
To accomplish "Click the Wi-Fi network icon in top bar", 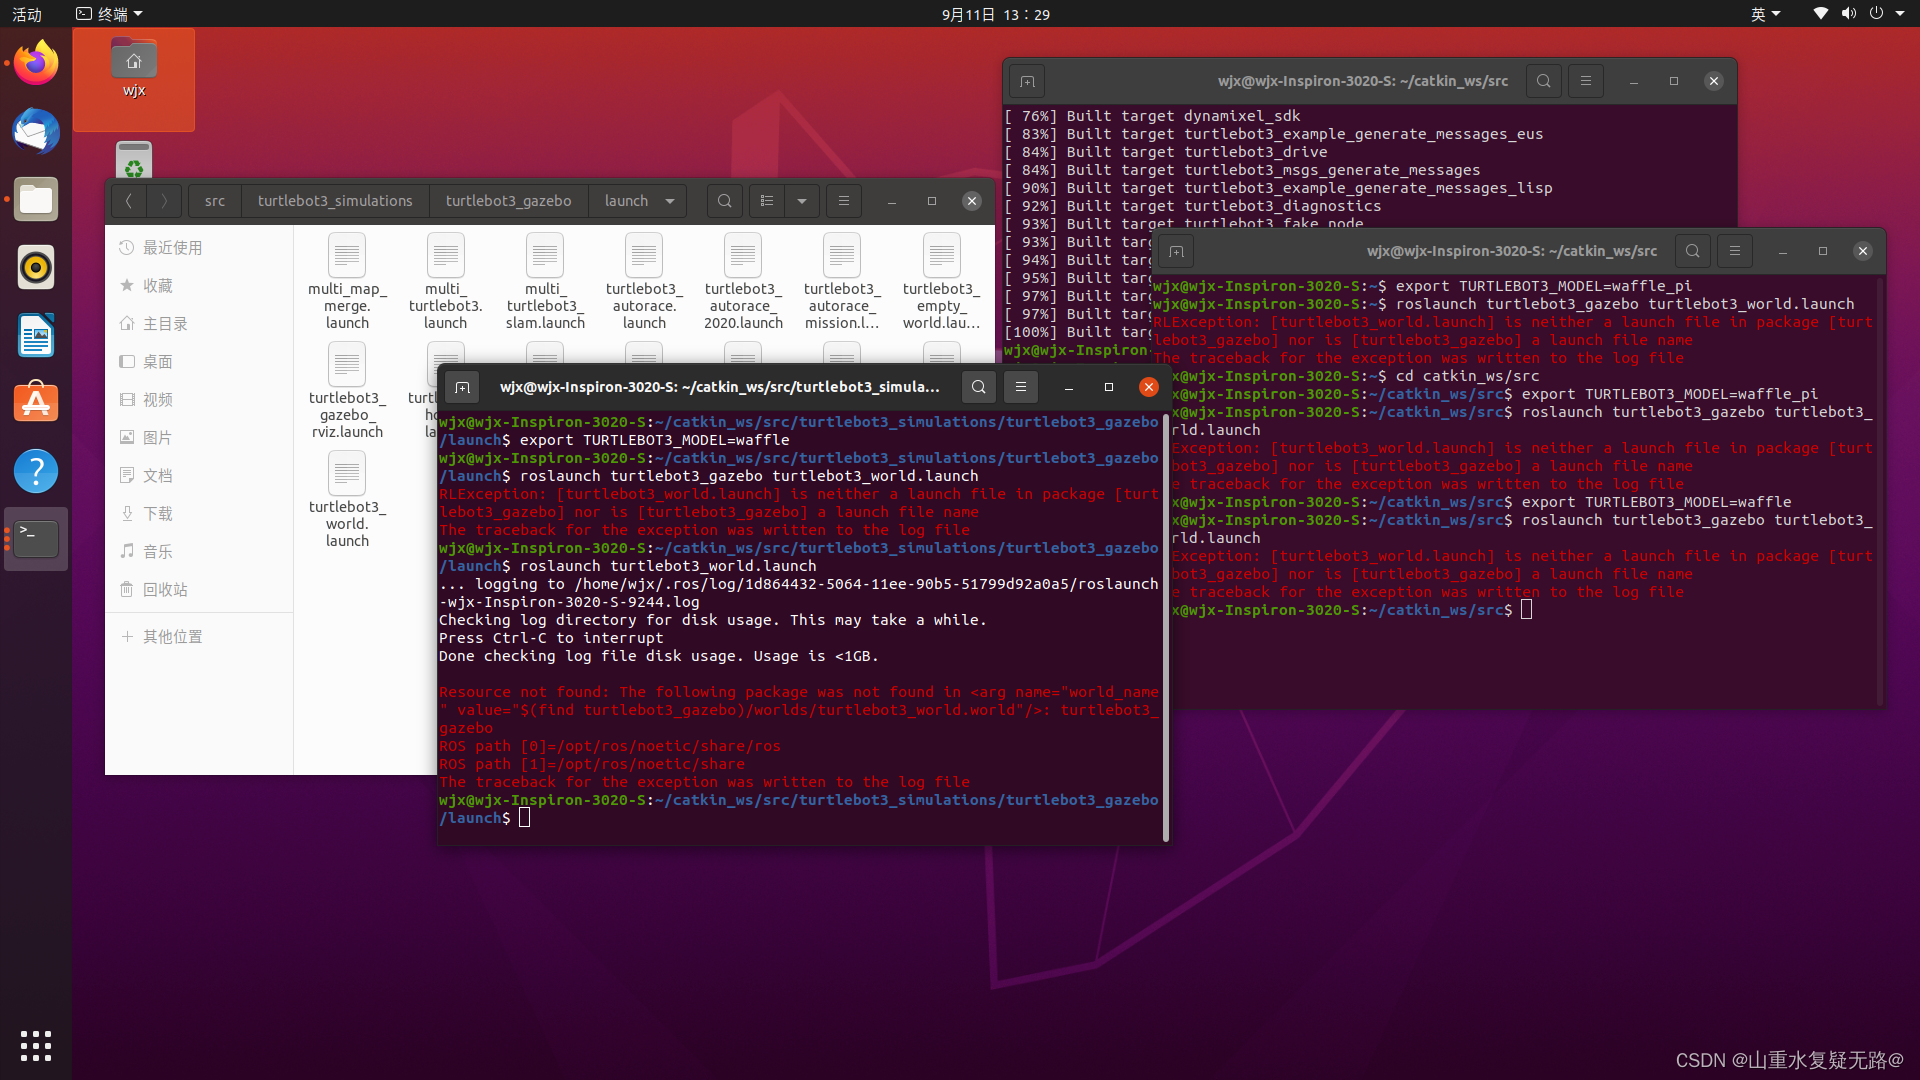I will coord(1821,14).
